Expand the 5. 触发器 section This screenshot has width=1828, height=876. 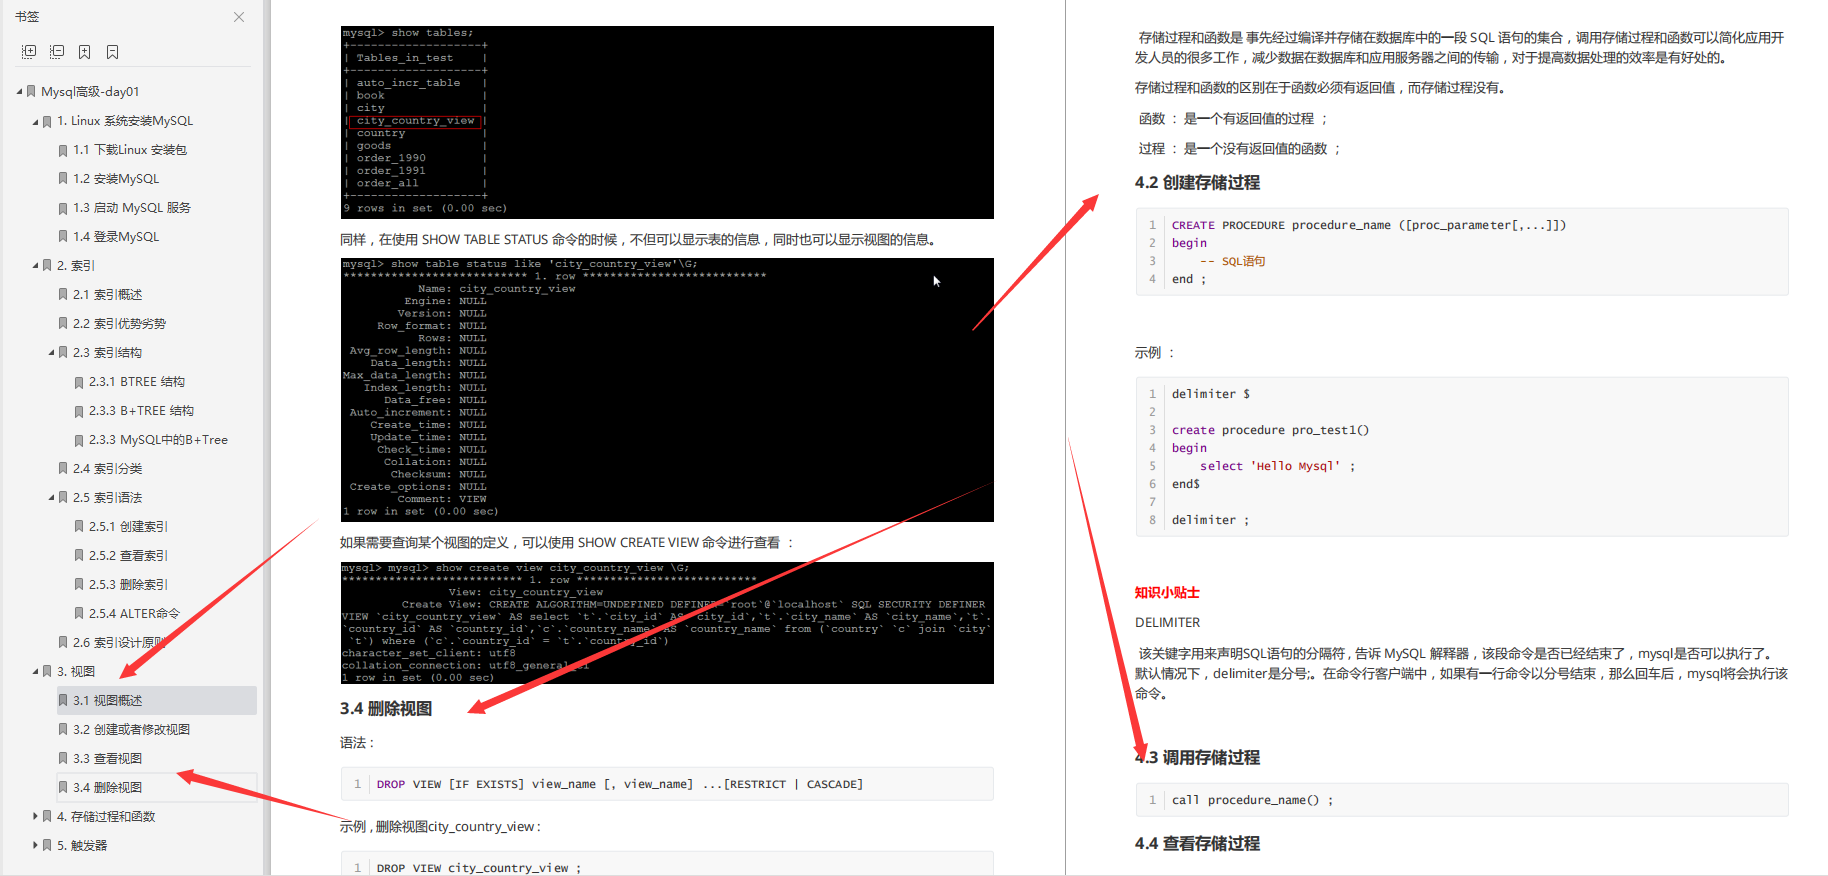pyautogui.click(x=35, y=846)
